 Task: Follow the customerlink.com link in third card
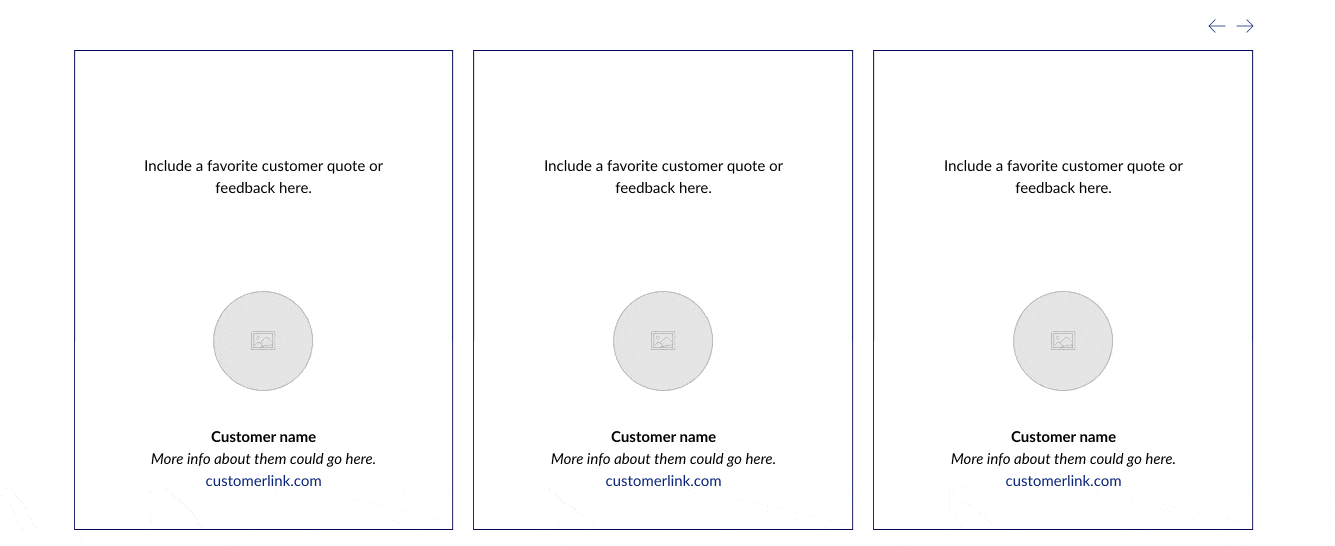pyautogui.click(x=1063, y=481)
